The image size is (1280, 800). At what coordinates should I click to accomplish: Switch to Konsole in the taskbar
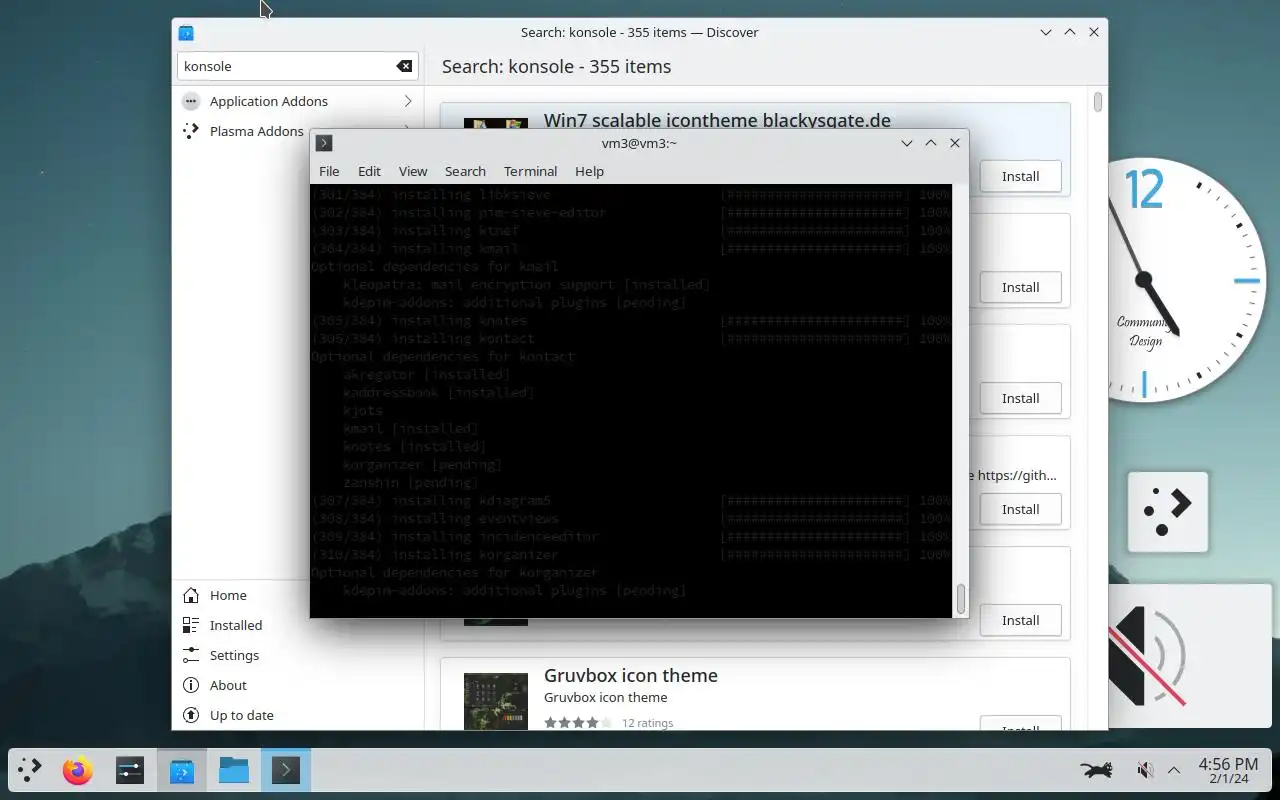click(286, 770)
